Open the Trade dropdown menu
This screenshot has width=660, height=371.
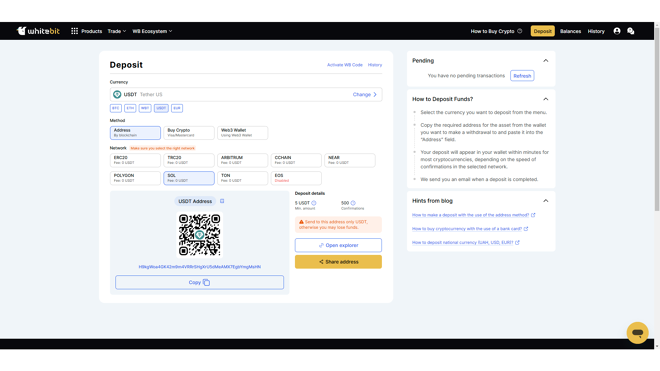point(117,31)
